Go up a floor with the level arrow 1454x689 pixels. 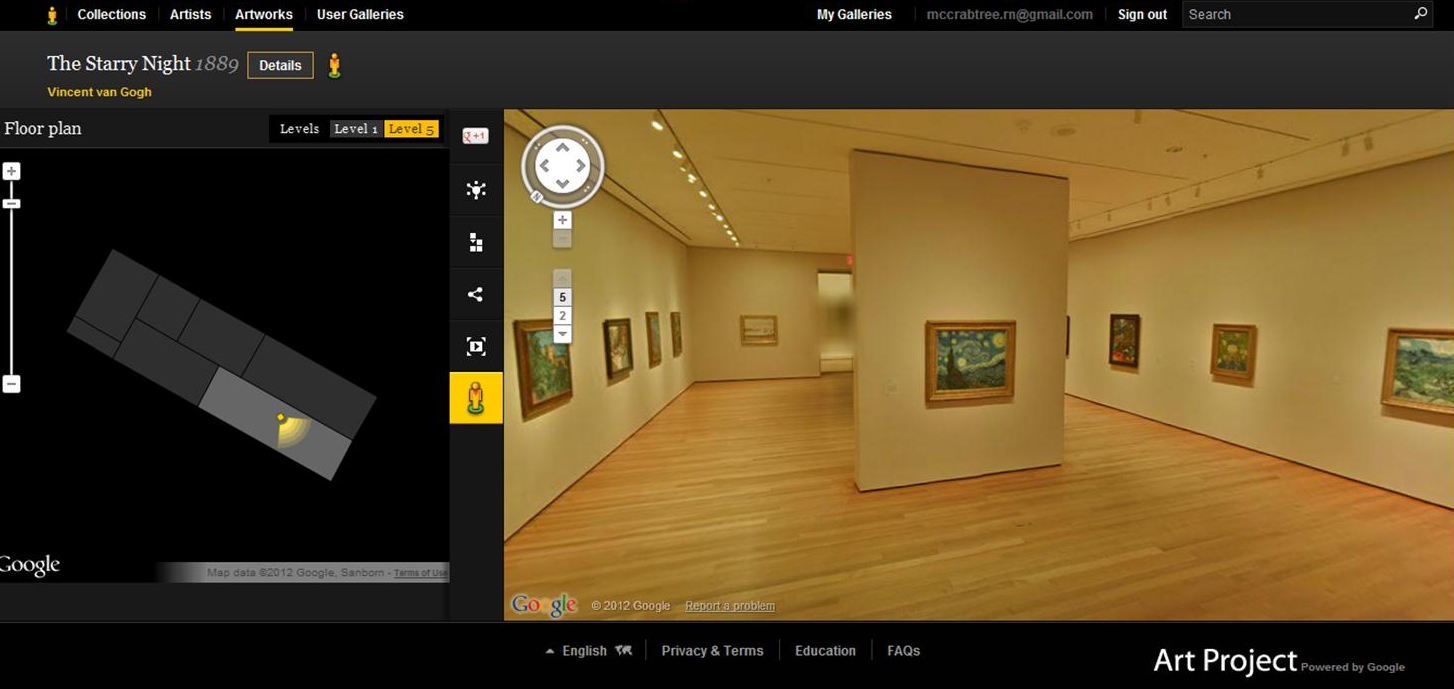[x=562, y=279]
